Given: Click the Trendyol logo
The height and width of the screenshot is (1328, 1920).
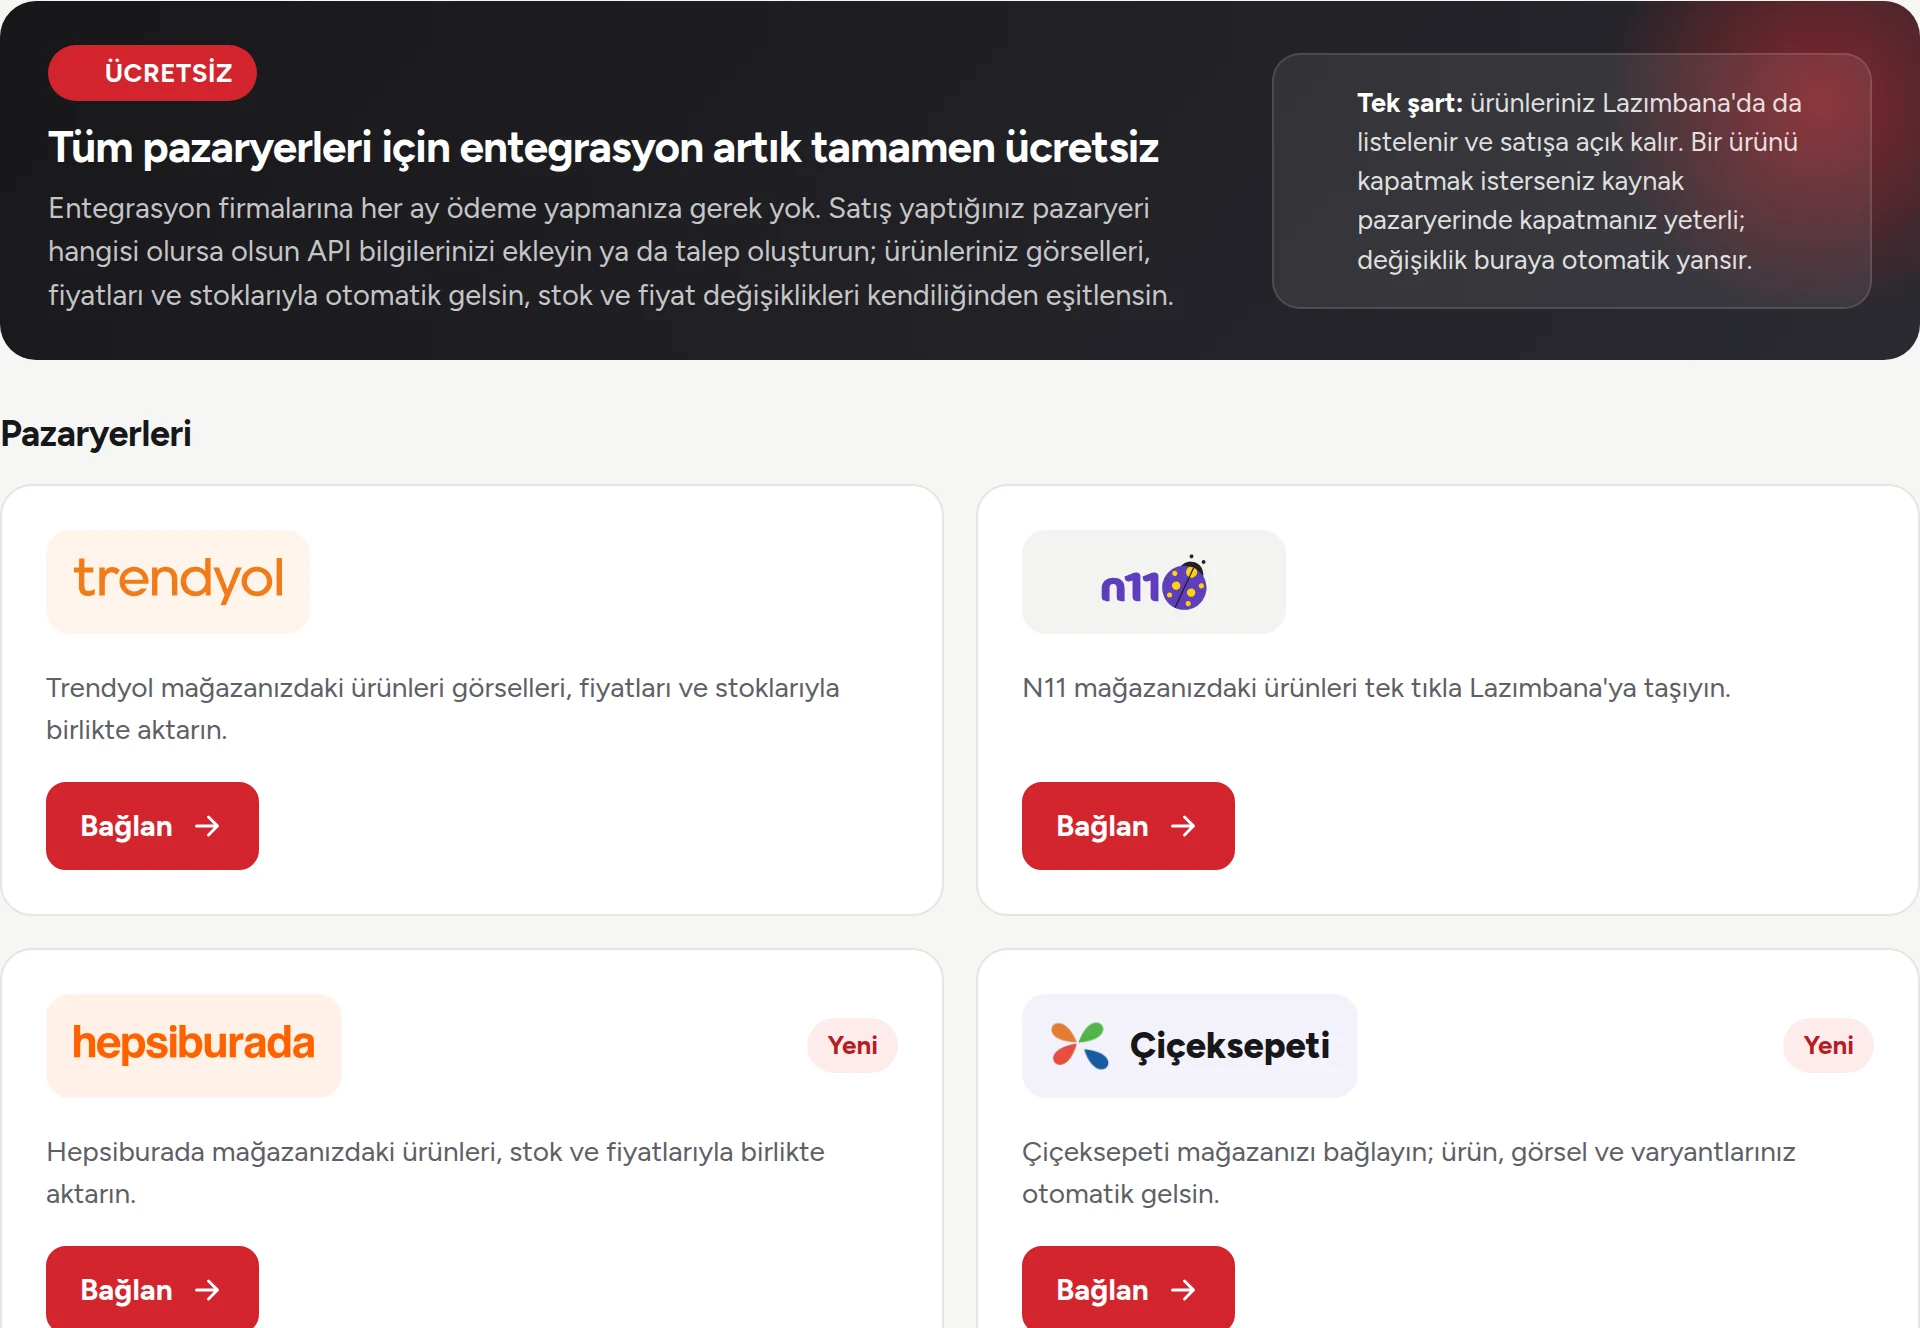Looking at the screenshot, I should point(178,581).
